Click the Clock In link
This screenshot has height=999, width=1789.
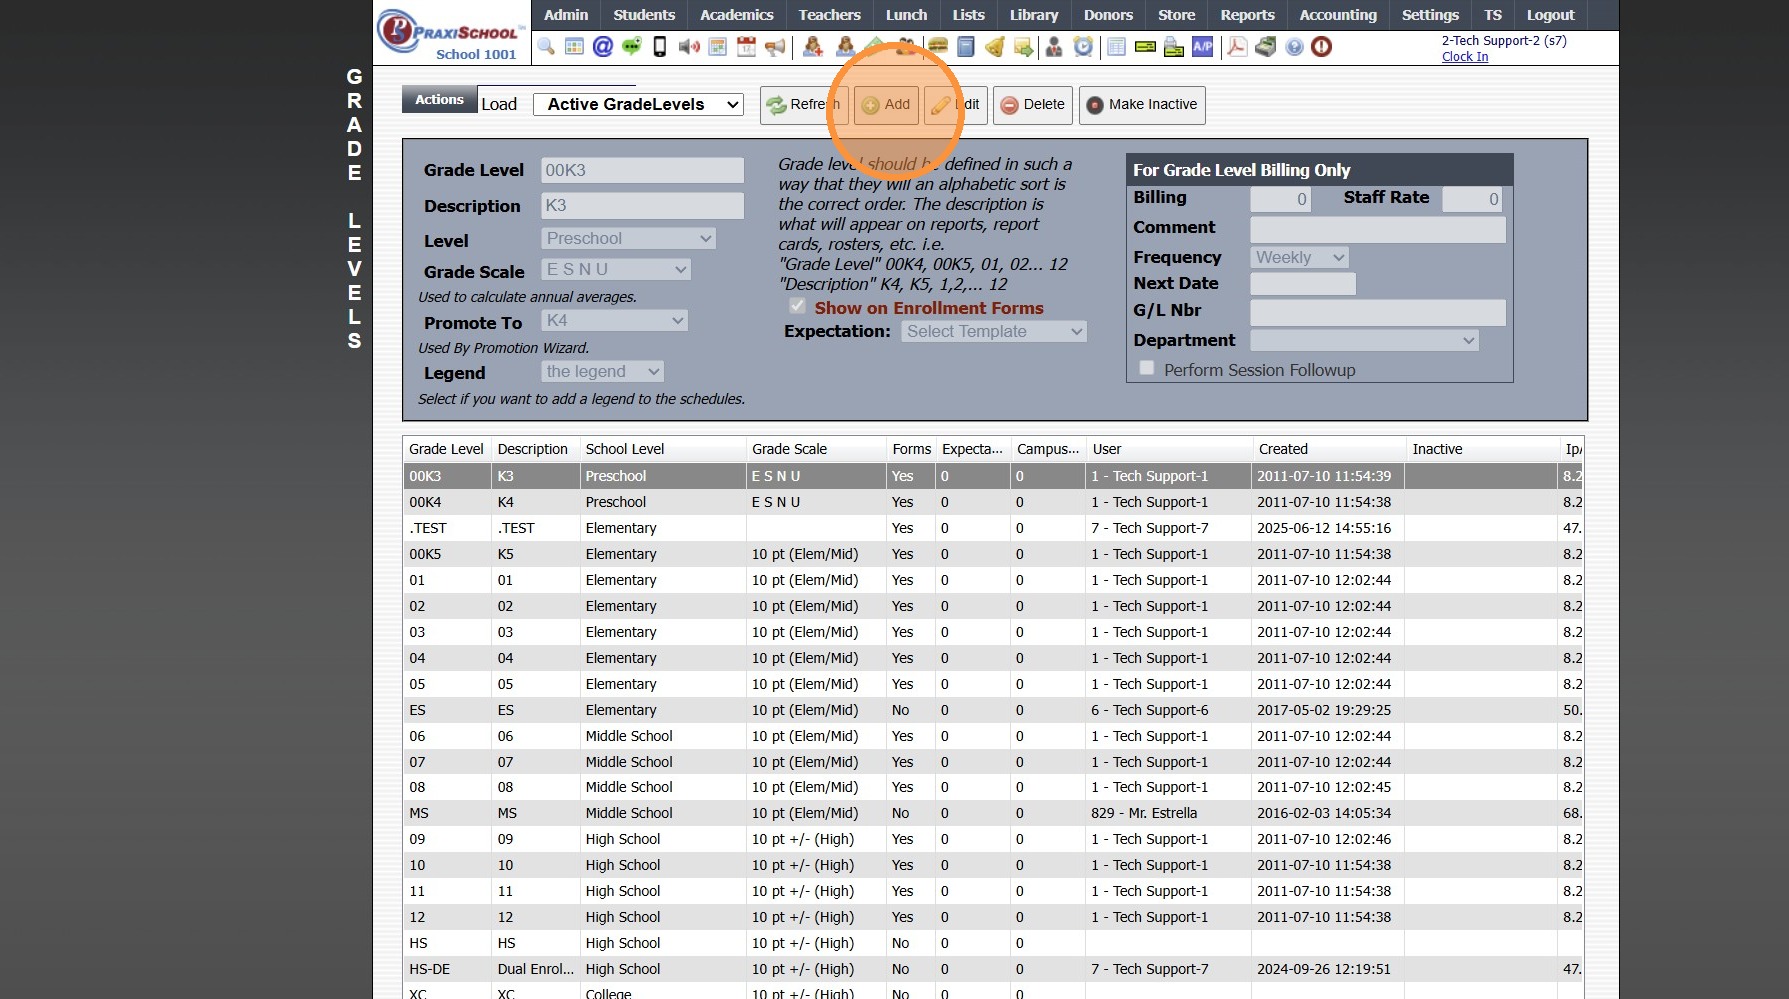click(x=1464, y=57)
